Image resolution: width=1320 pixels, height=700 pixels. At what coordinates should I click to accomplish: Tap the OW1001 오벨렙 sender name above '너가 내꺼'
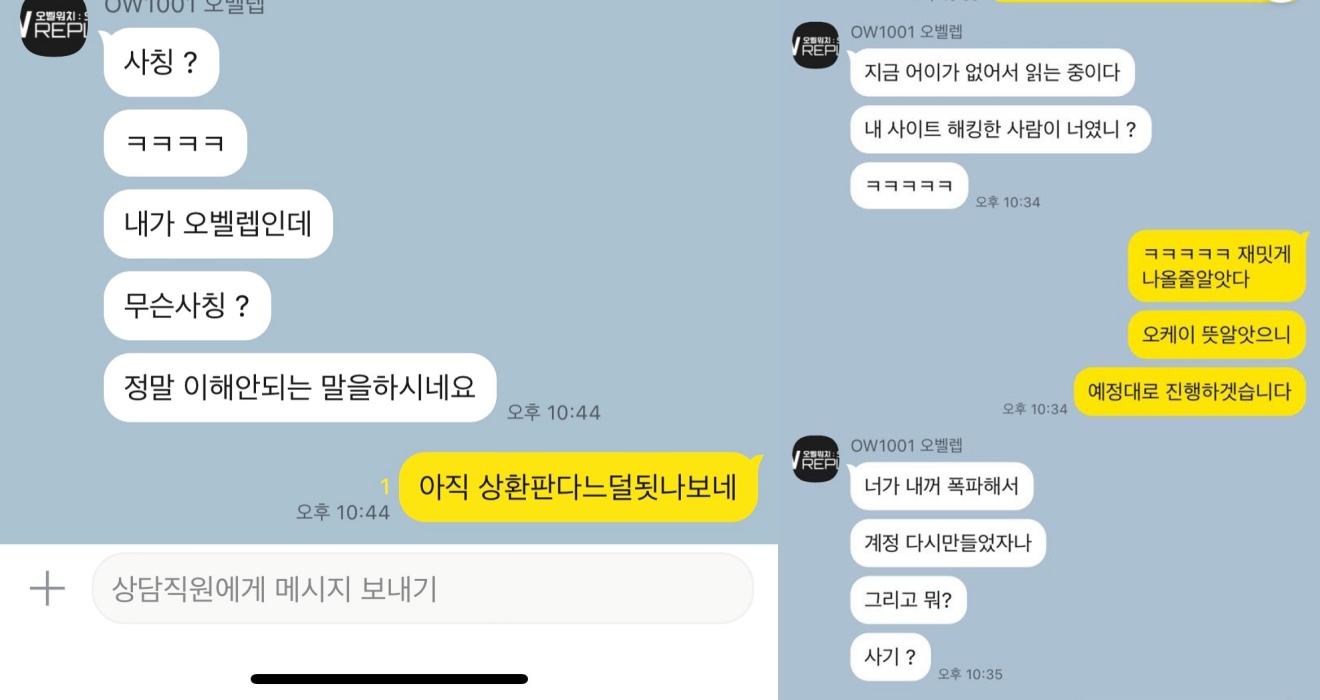click(x=906, y=445)
